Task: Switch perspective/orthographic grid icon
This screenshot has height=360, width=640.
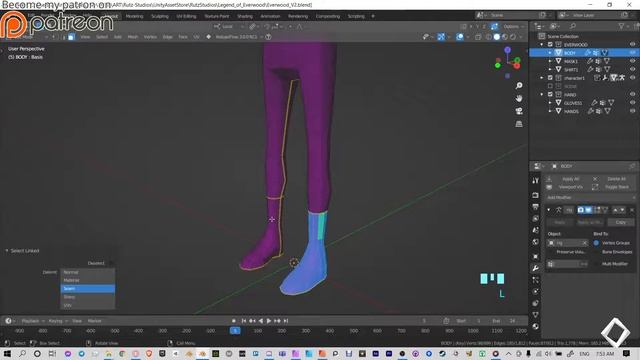Action: point(519,124)
